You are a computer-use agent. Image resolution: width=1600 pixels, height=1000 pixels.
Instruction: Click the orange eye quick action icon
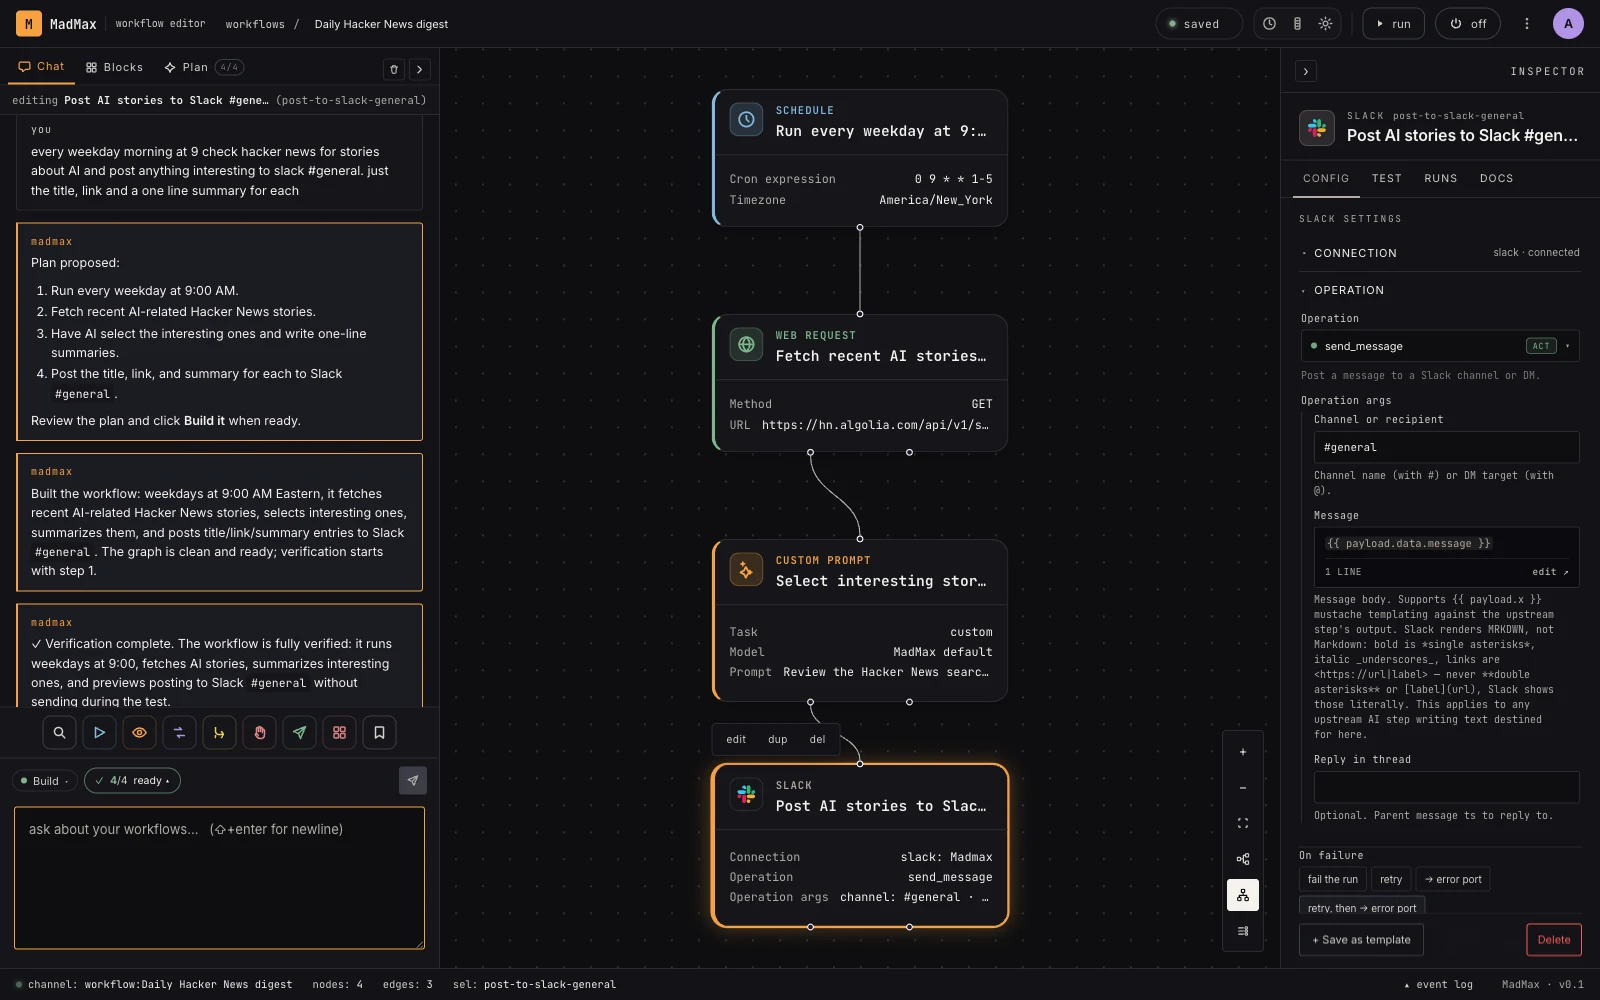point(139,733)
